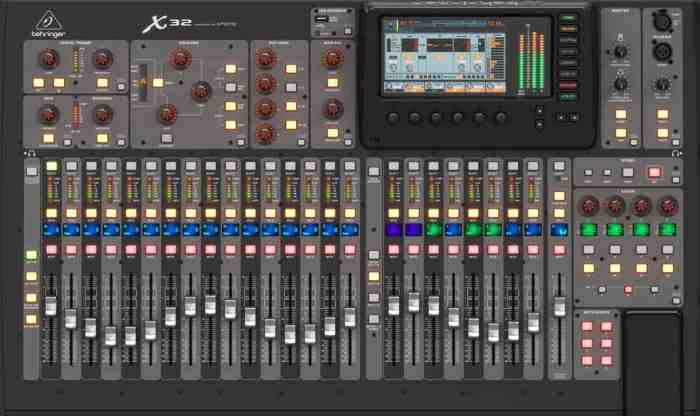Select the red Mute Grp display button

(x=568, y=85)
